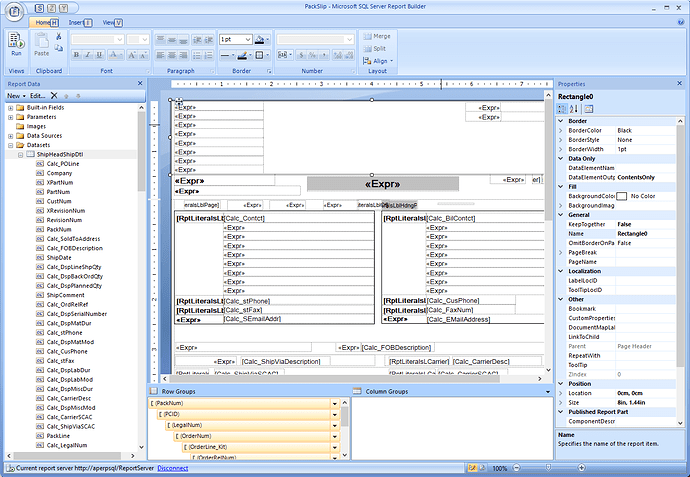The width and height of the screenshot is (690, 477).
Task: Click the increase indent icon
Action: coord(208,40)
